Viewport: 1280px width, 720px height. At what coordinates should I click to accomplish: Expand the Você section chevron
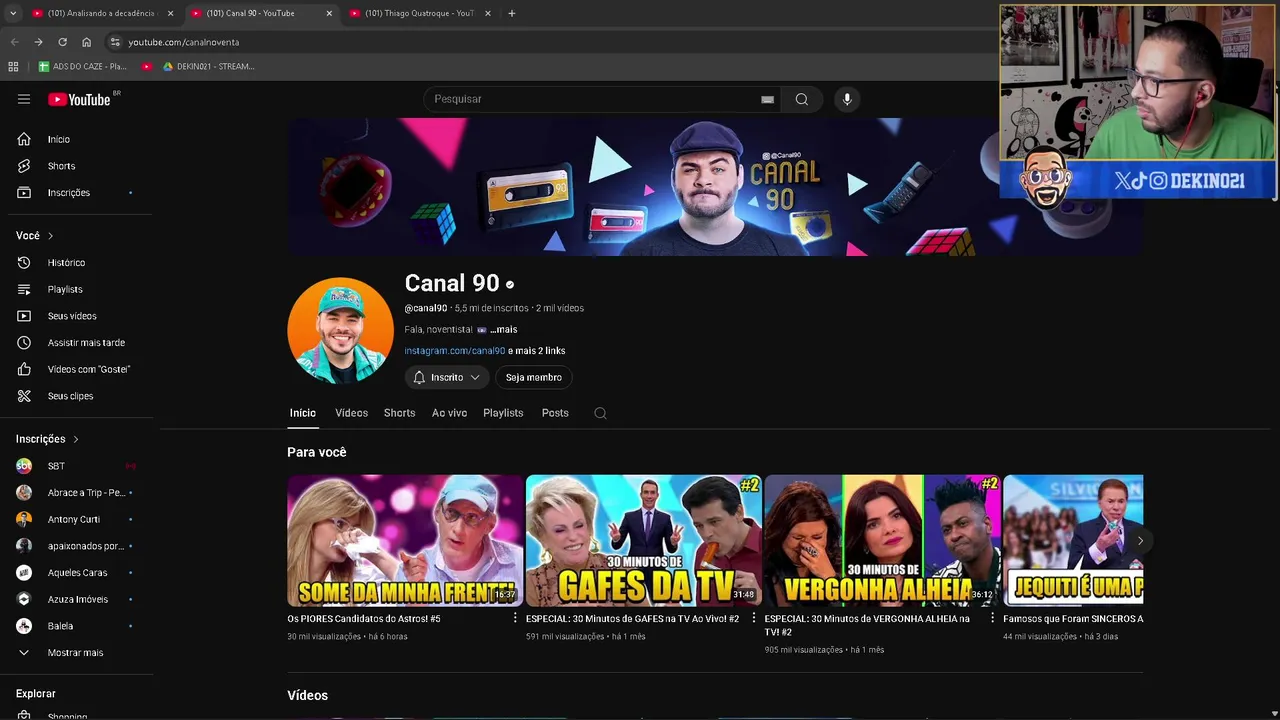tap(50, 236)
